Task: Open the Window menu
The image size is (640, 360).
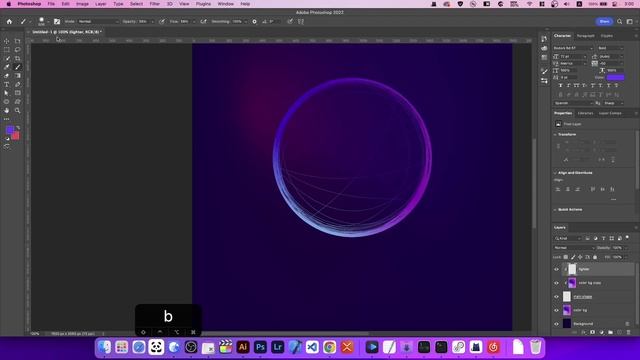Action: [x=225, y=4]
